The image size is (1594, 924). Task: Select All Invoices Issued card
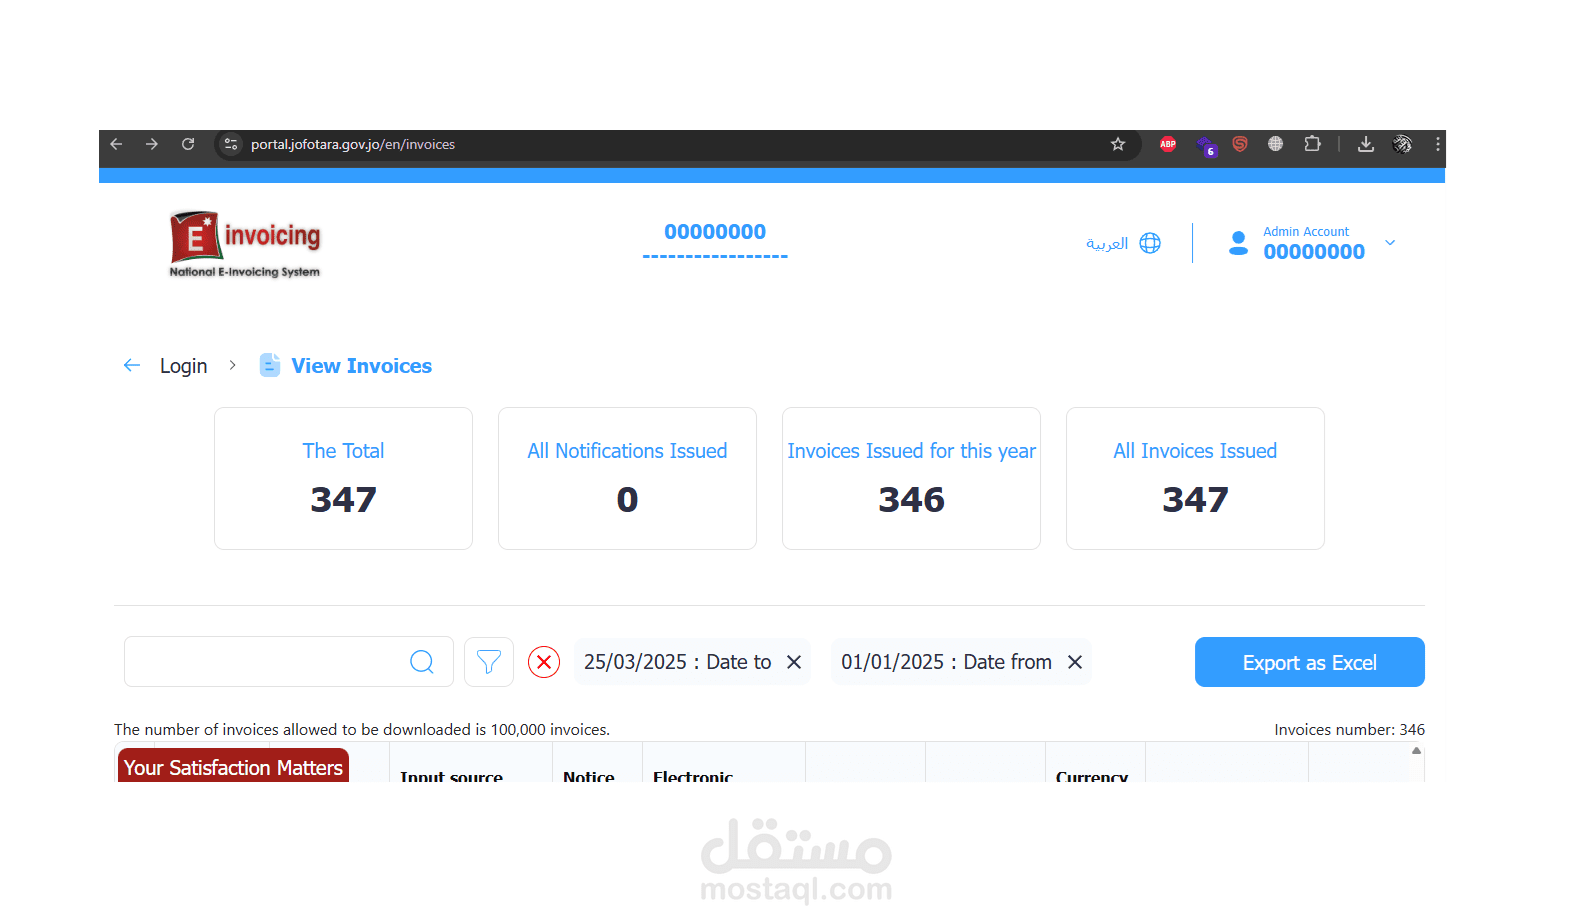1195,478
